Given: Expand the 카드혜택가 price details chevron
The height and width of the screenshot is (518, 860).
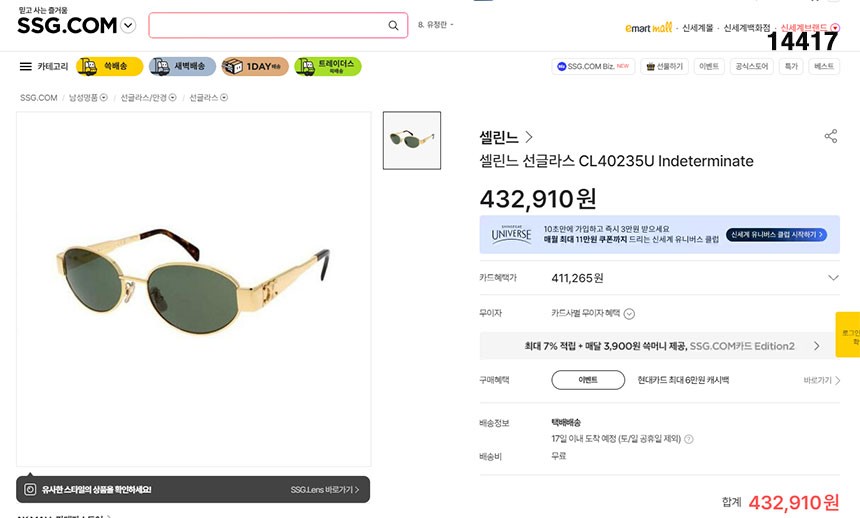Looking at the screenshot, I should (x=833, y=277).
